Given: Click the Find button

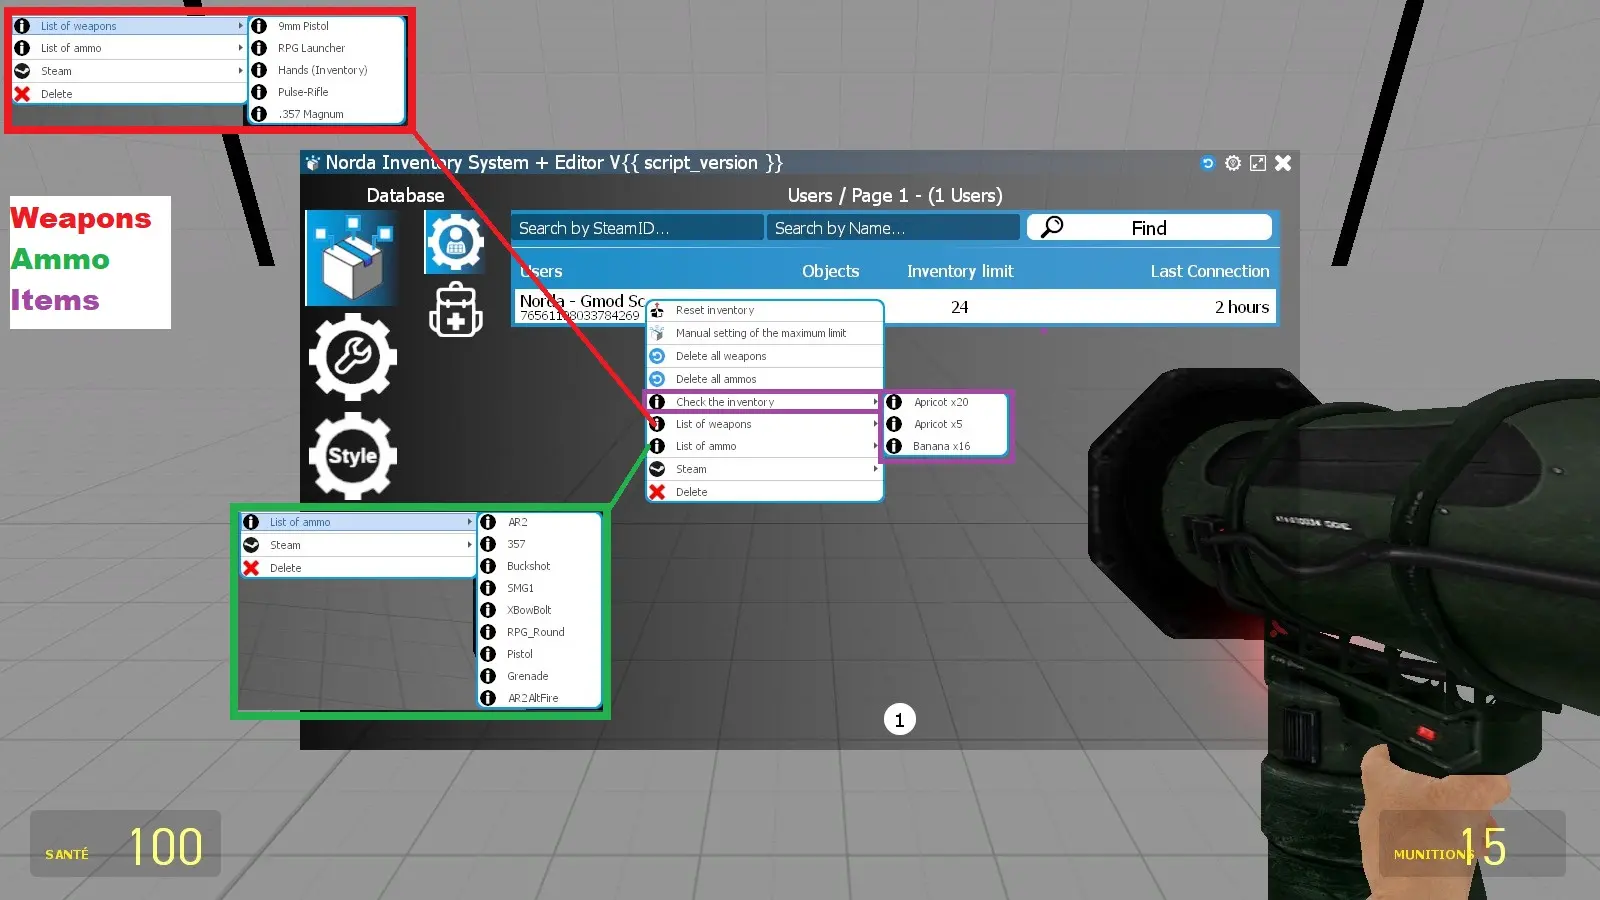Looking at the screenshot, I should pos(1147,227).
